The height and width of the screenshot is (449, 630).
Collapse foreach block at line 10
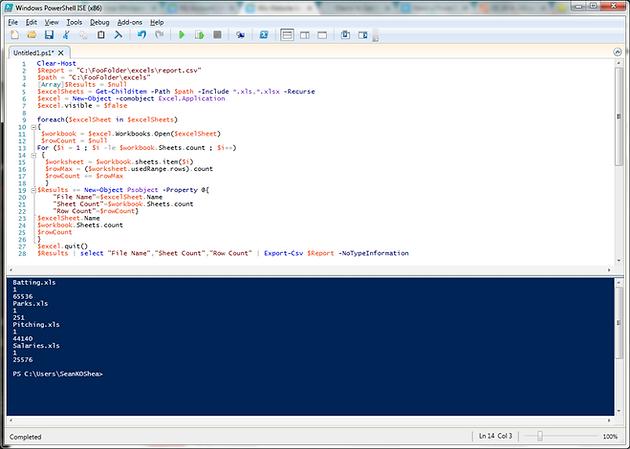point(34,127)
